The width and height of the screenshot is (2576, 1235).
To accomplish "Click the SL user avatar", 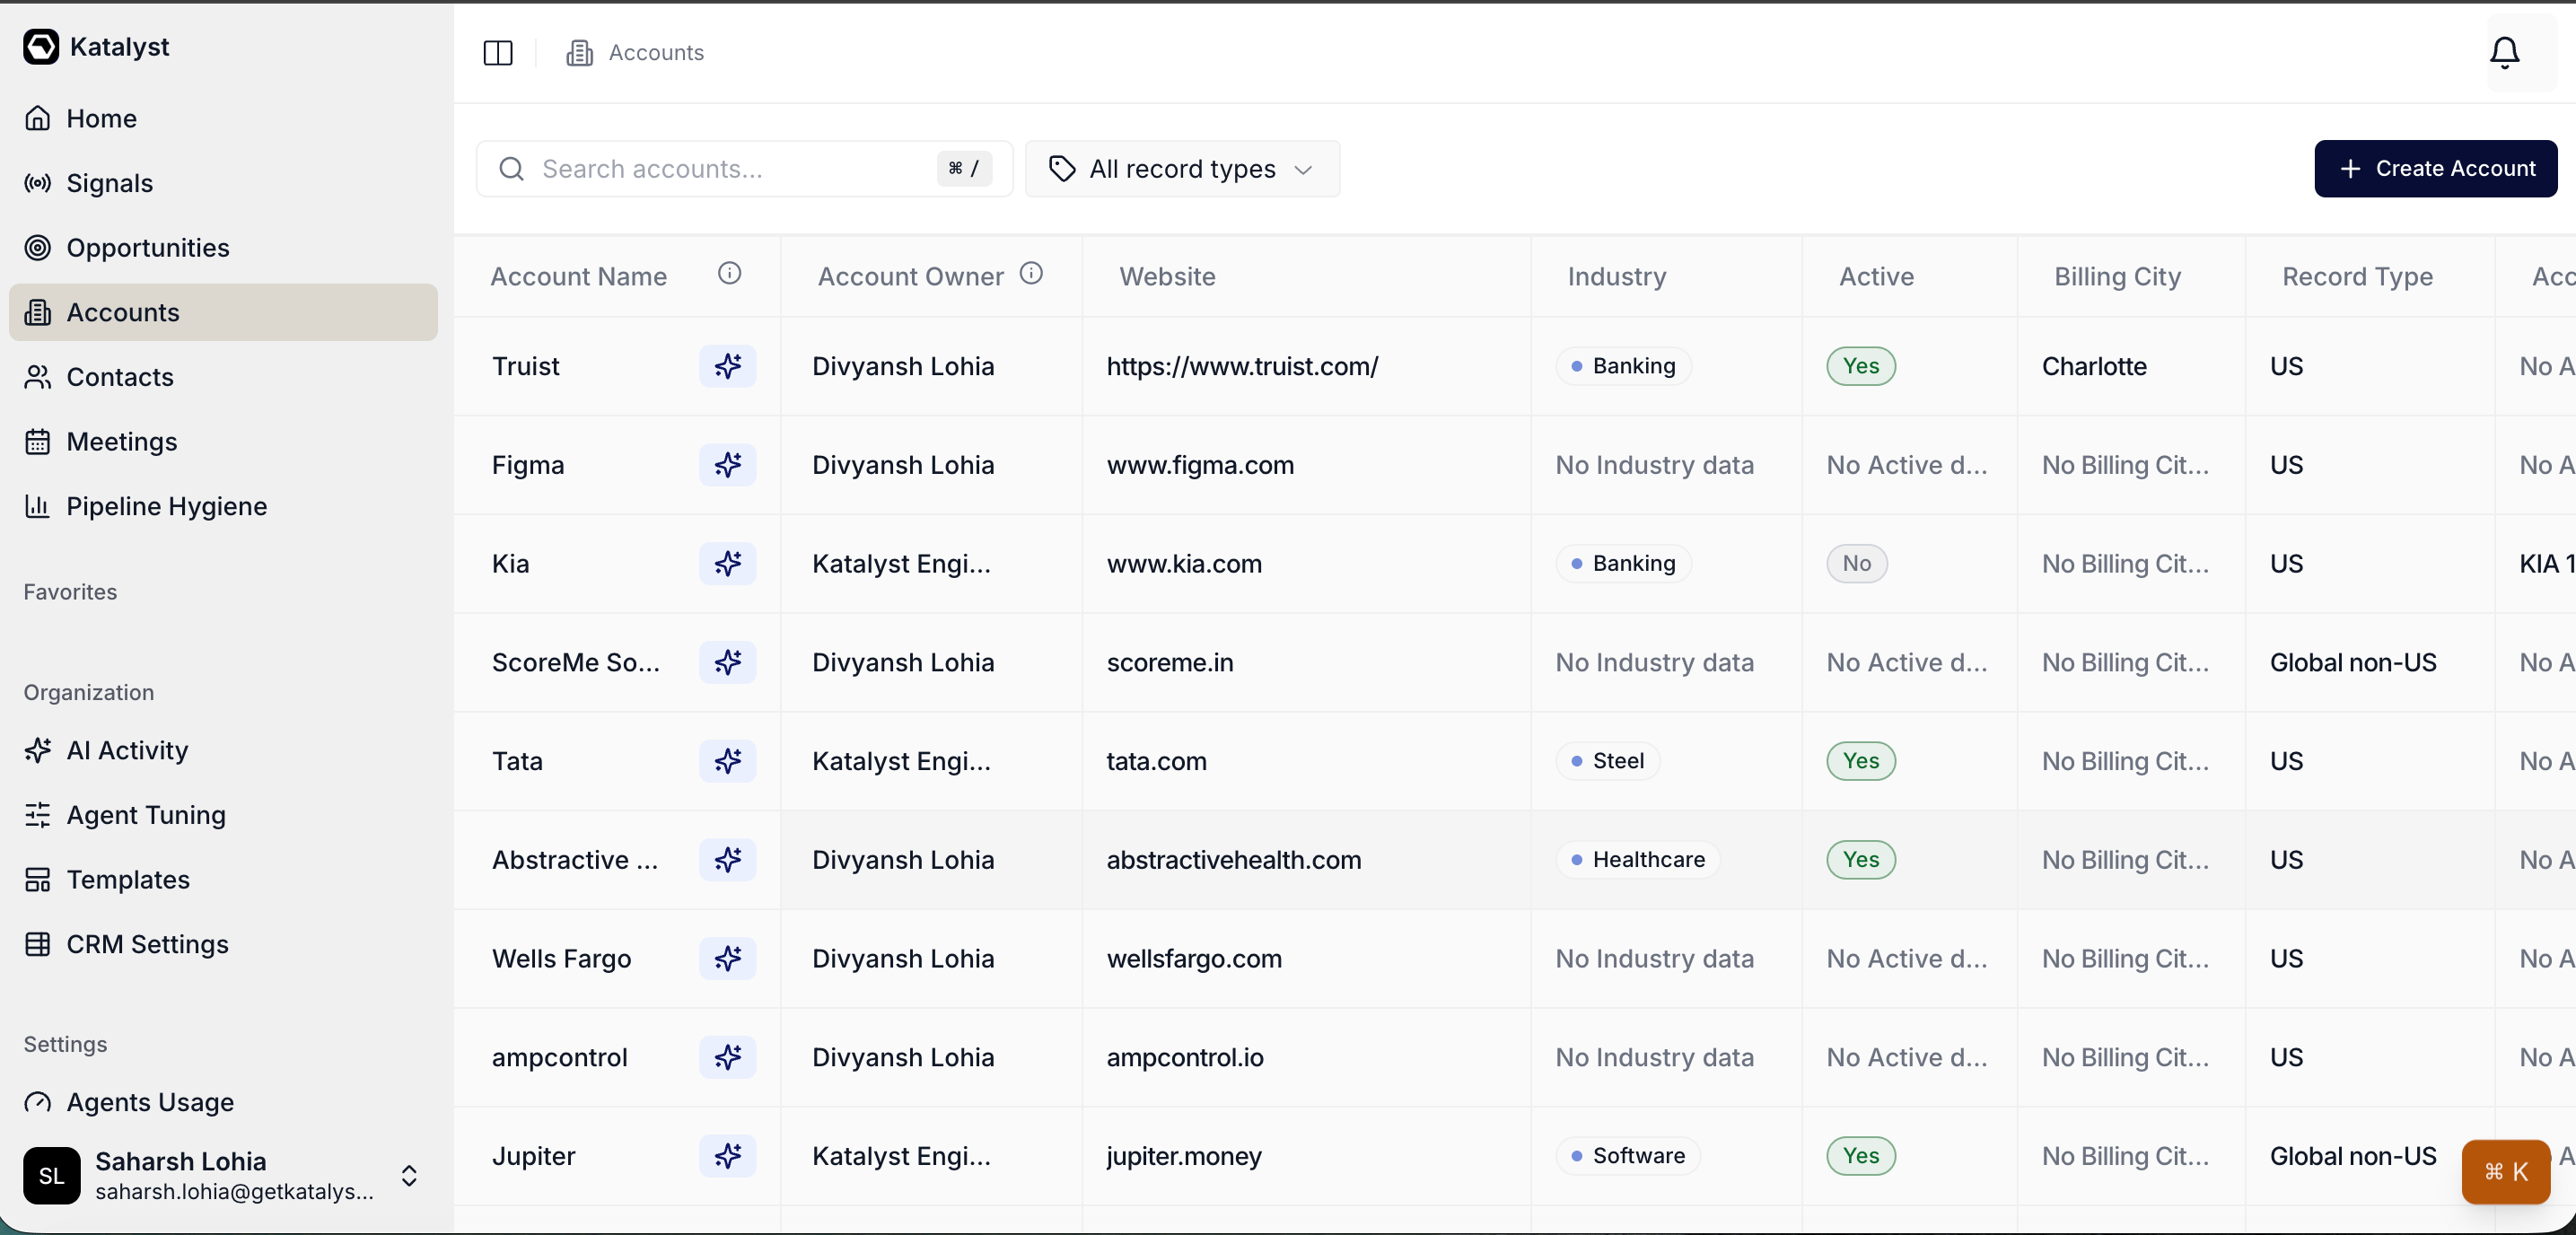I will point(52,1175).
